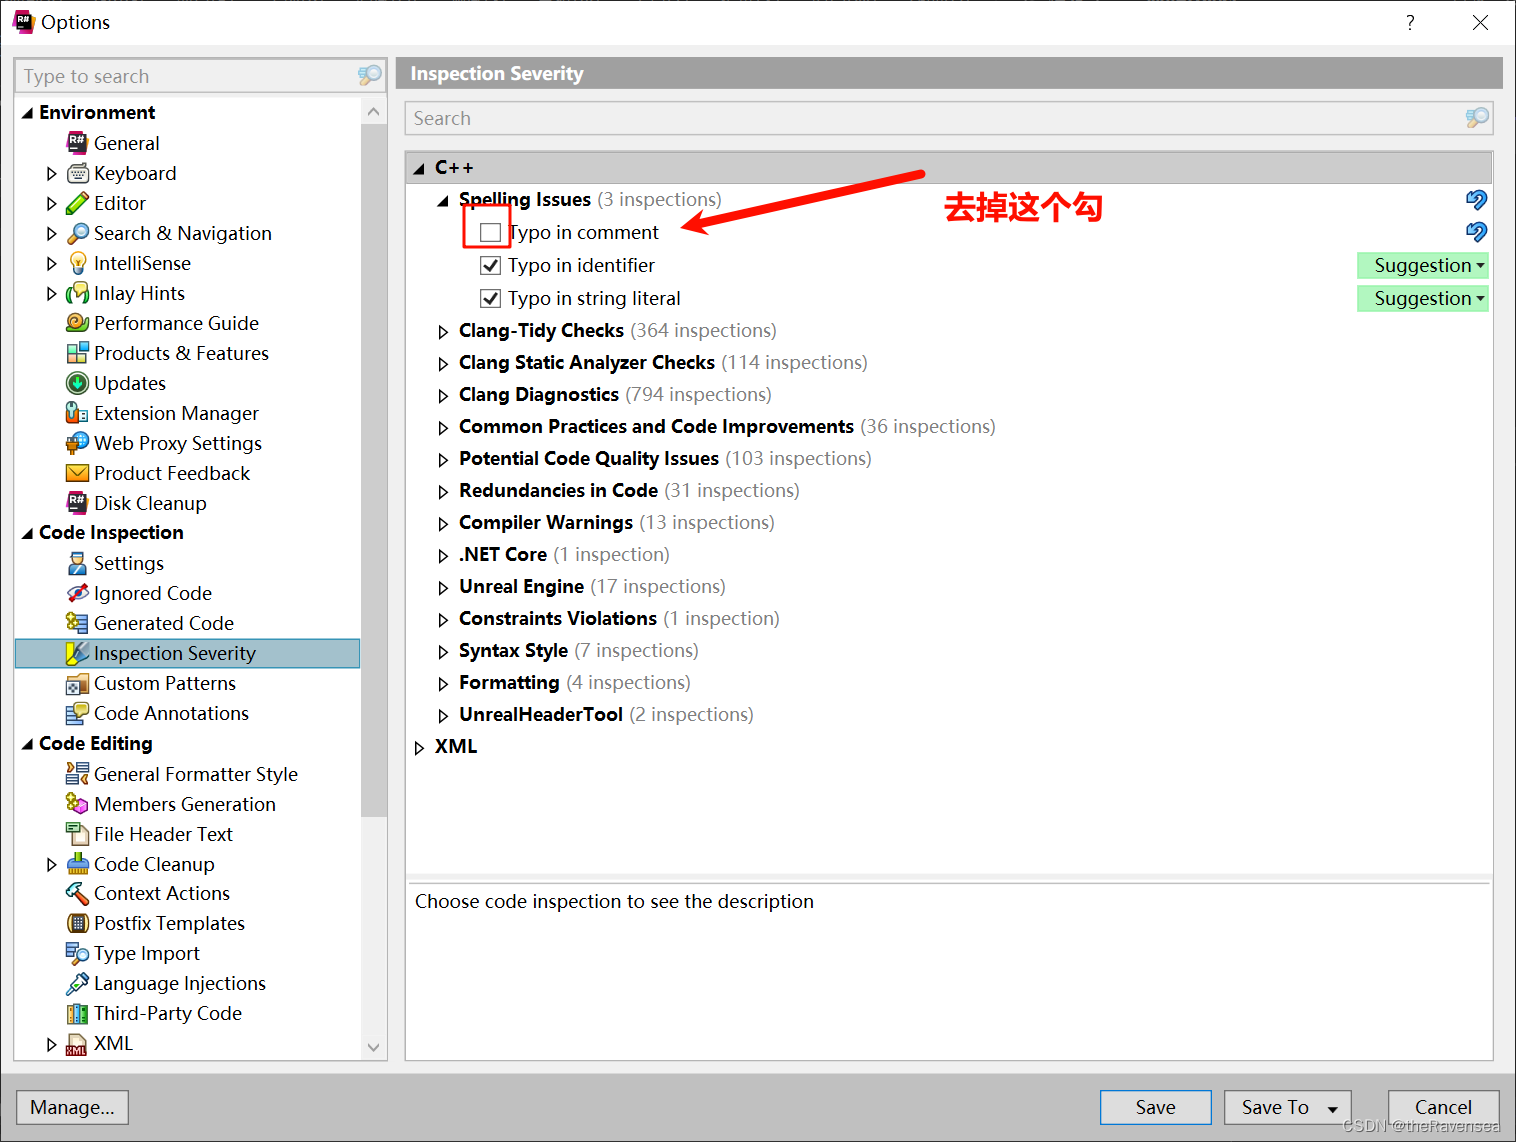Click the Custom Patterns icon
The height and width of the screenshot is (1142, 1516).
coord(77,683)
